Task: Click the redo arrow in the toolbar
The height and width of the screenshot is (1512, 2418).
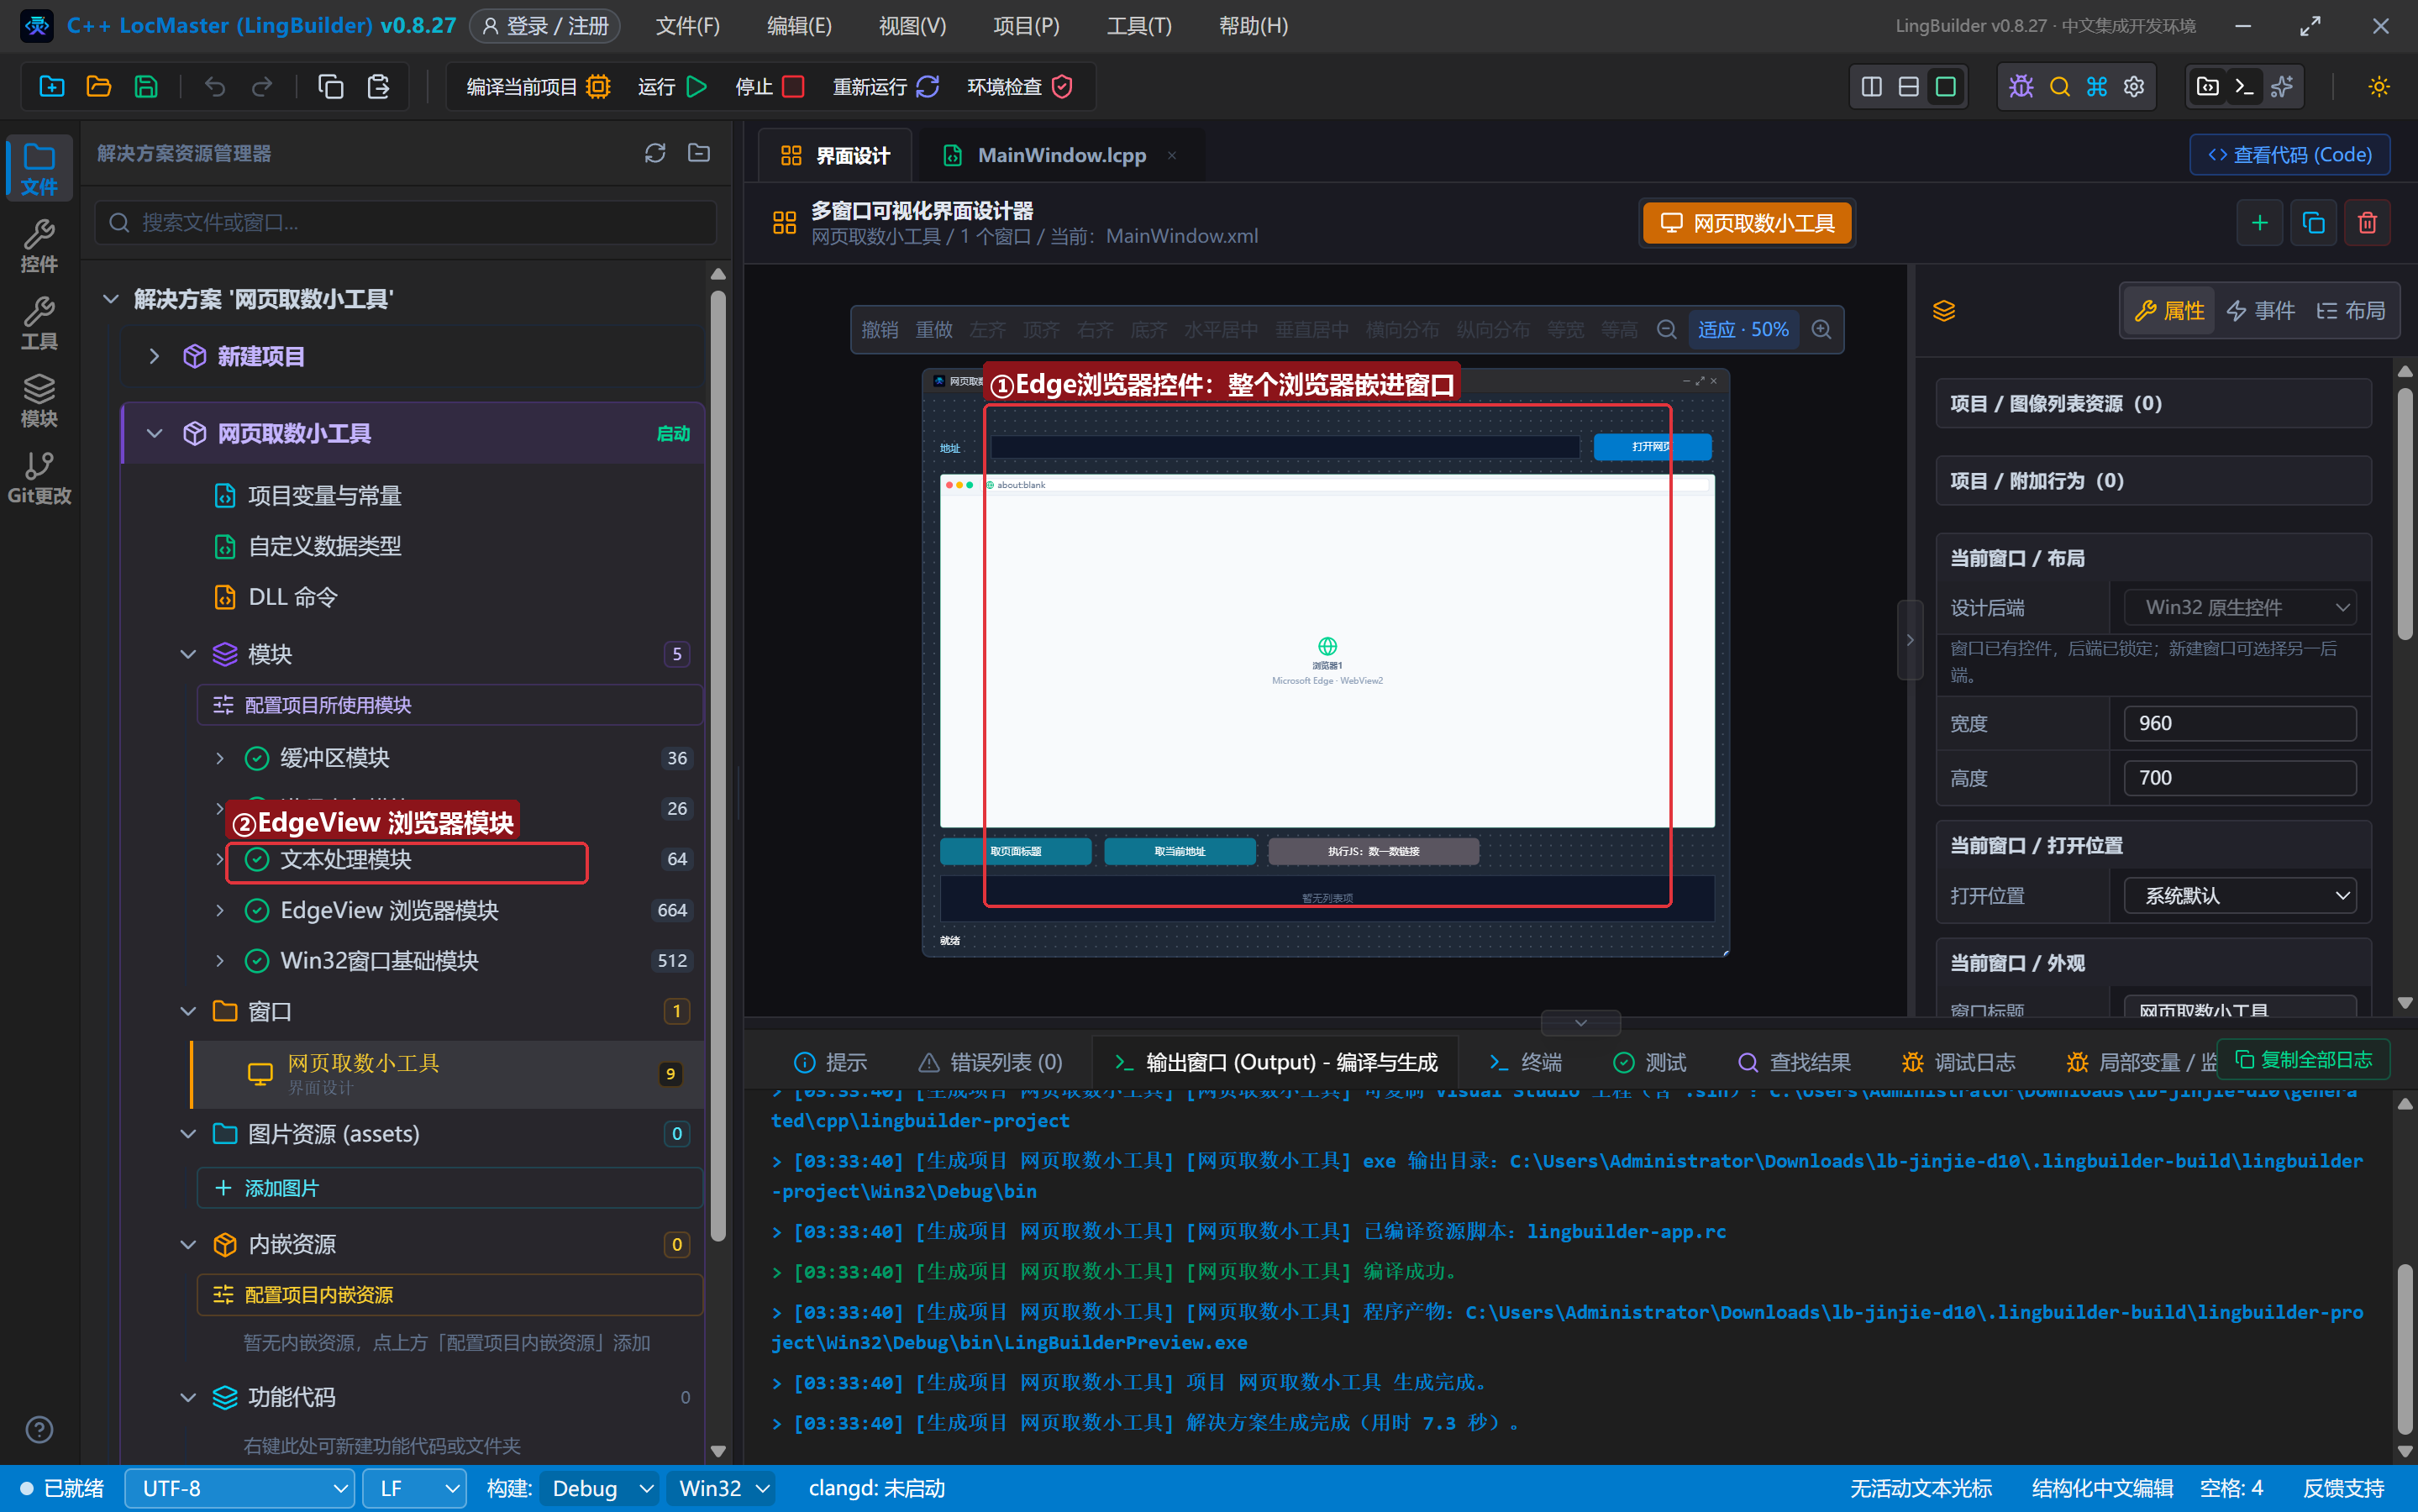Action: click(262, 87)
